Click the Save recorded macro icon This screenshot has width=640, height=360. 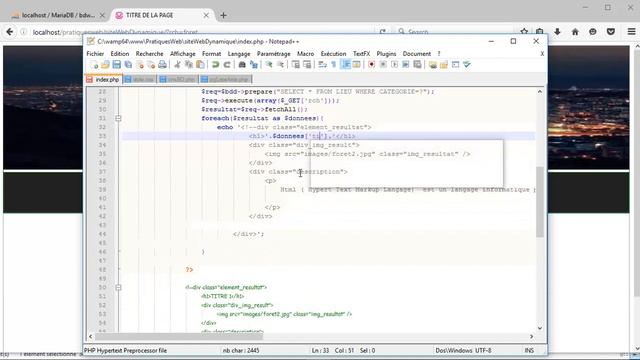click(417, 64)
